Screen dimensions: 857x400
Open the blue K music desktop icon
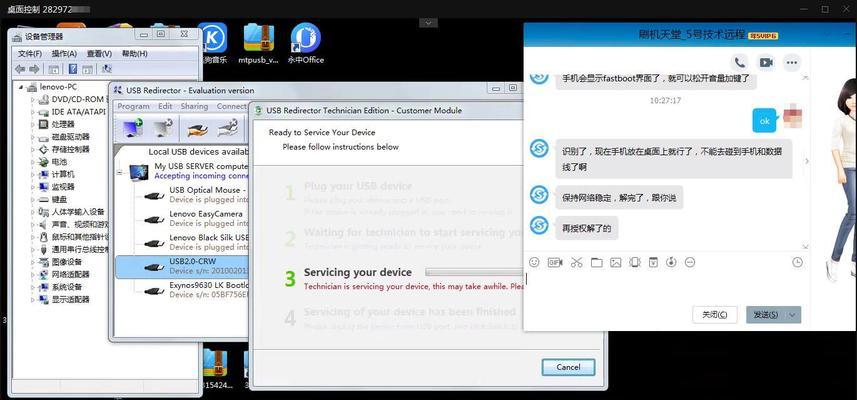coord(212,37)
